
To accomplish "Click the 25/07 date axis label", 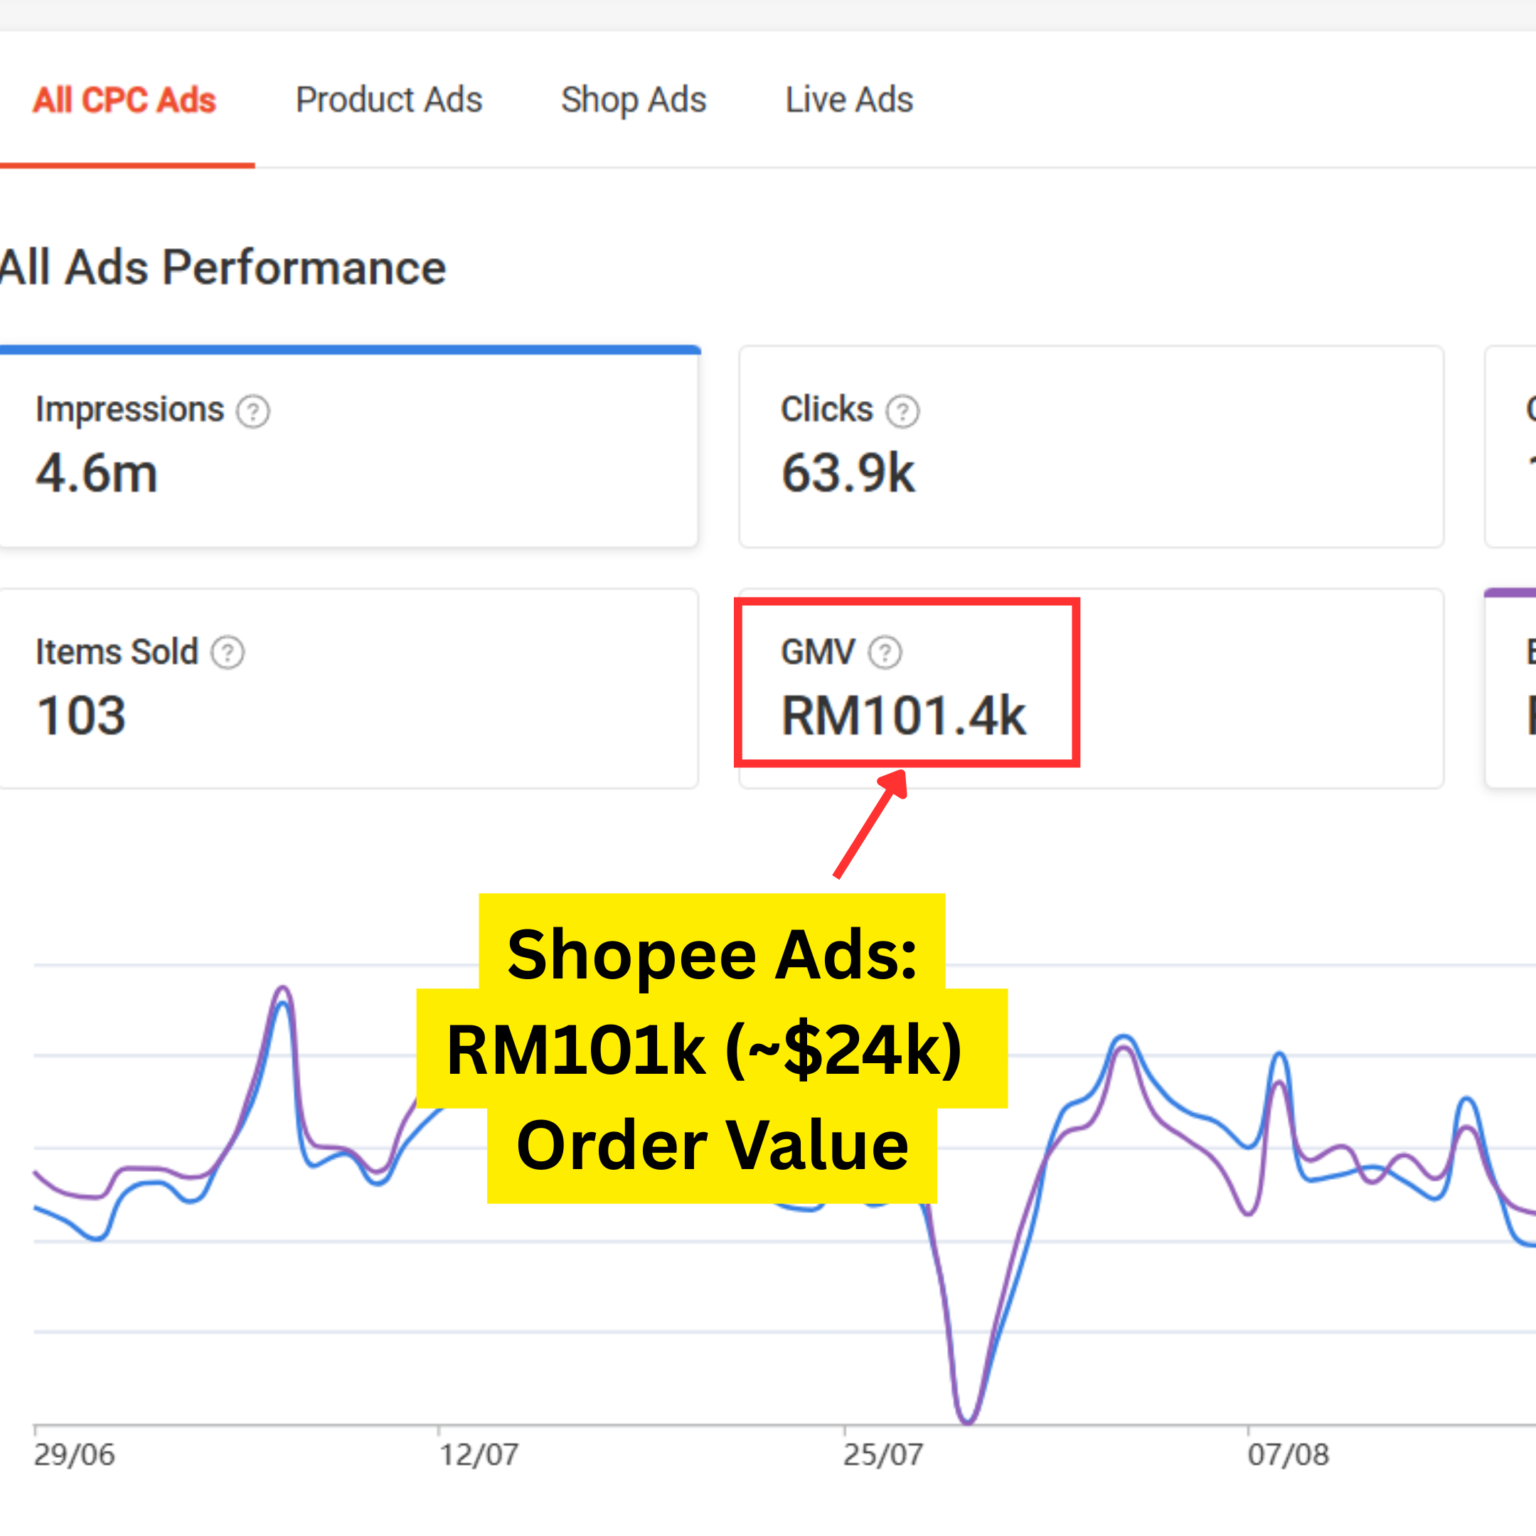I will [883, 1454].
